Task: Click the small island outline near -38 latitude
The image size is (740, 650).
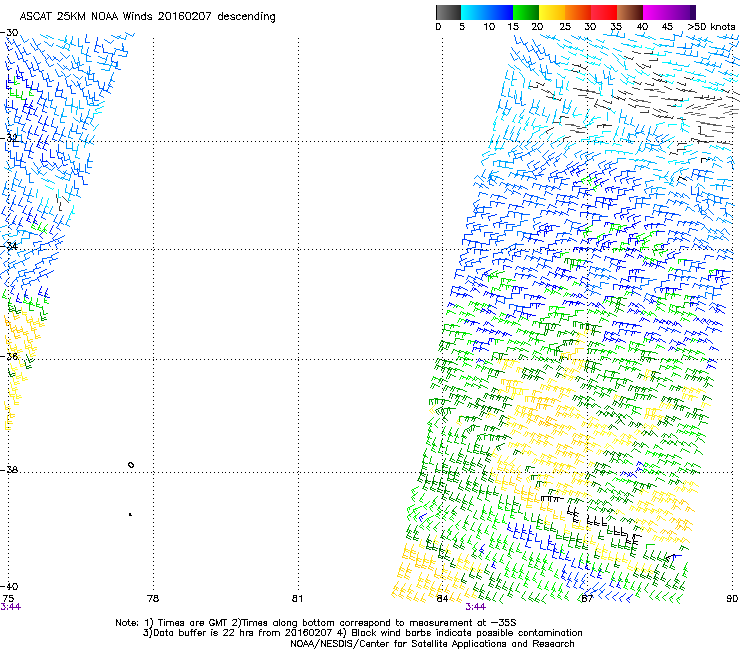Action: (131, 465)
